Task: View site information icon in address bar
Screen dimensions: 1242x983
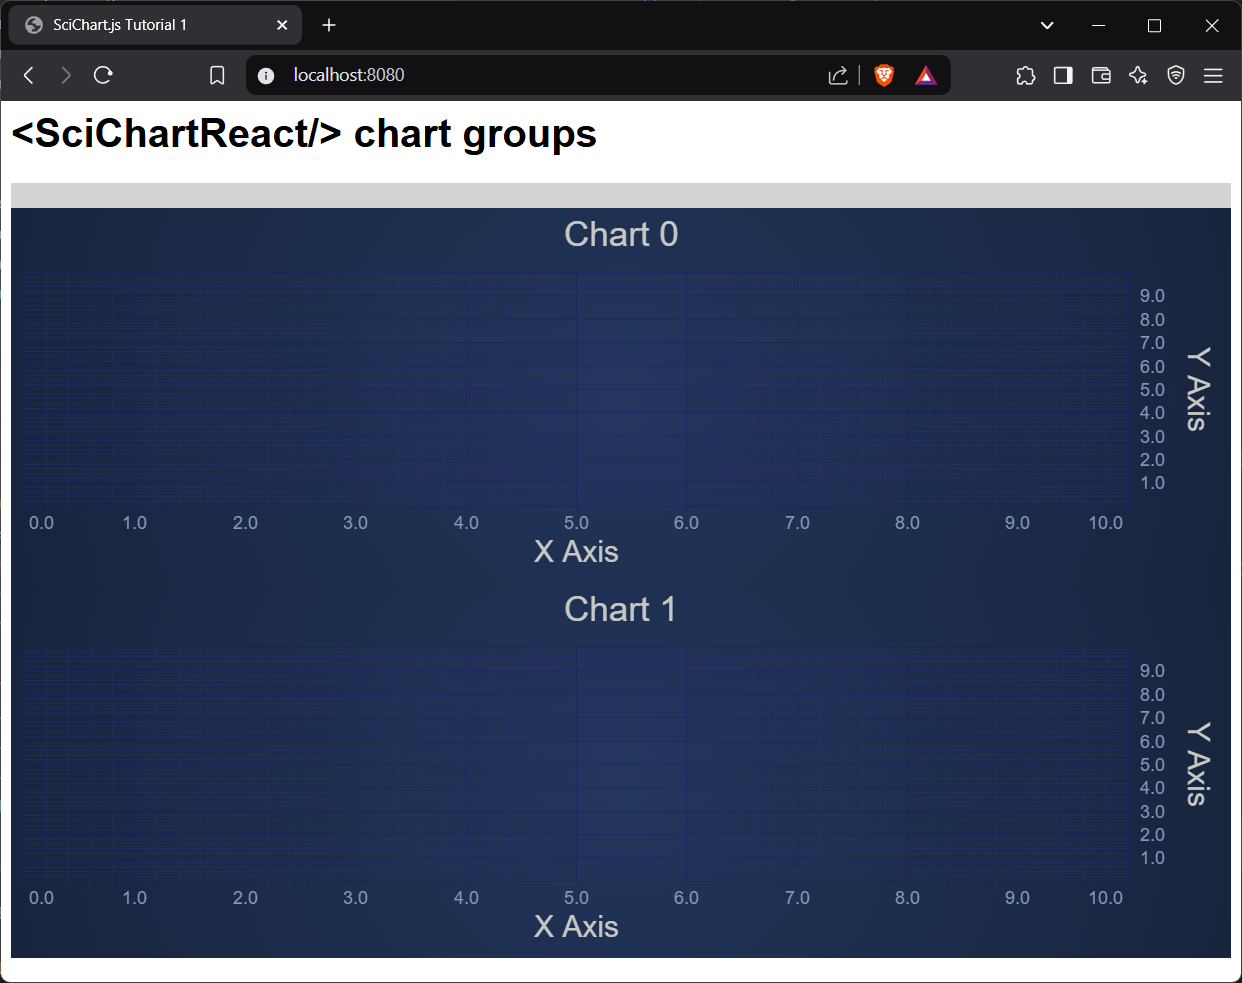Action: pos(266,75)
